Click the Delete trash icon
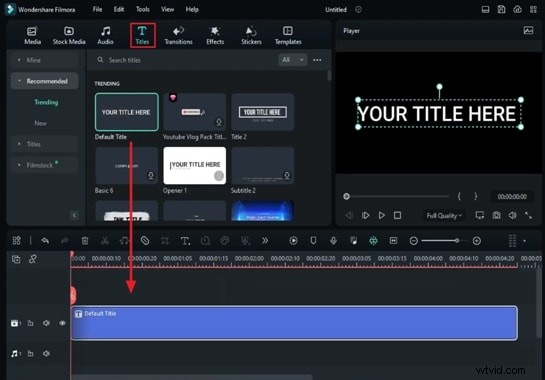Image resolution: width=545 pixels, height=380 pixels. [x=84, y=241]
